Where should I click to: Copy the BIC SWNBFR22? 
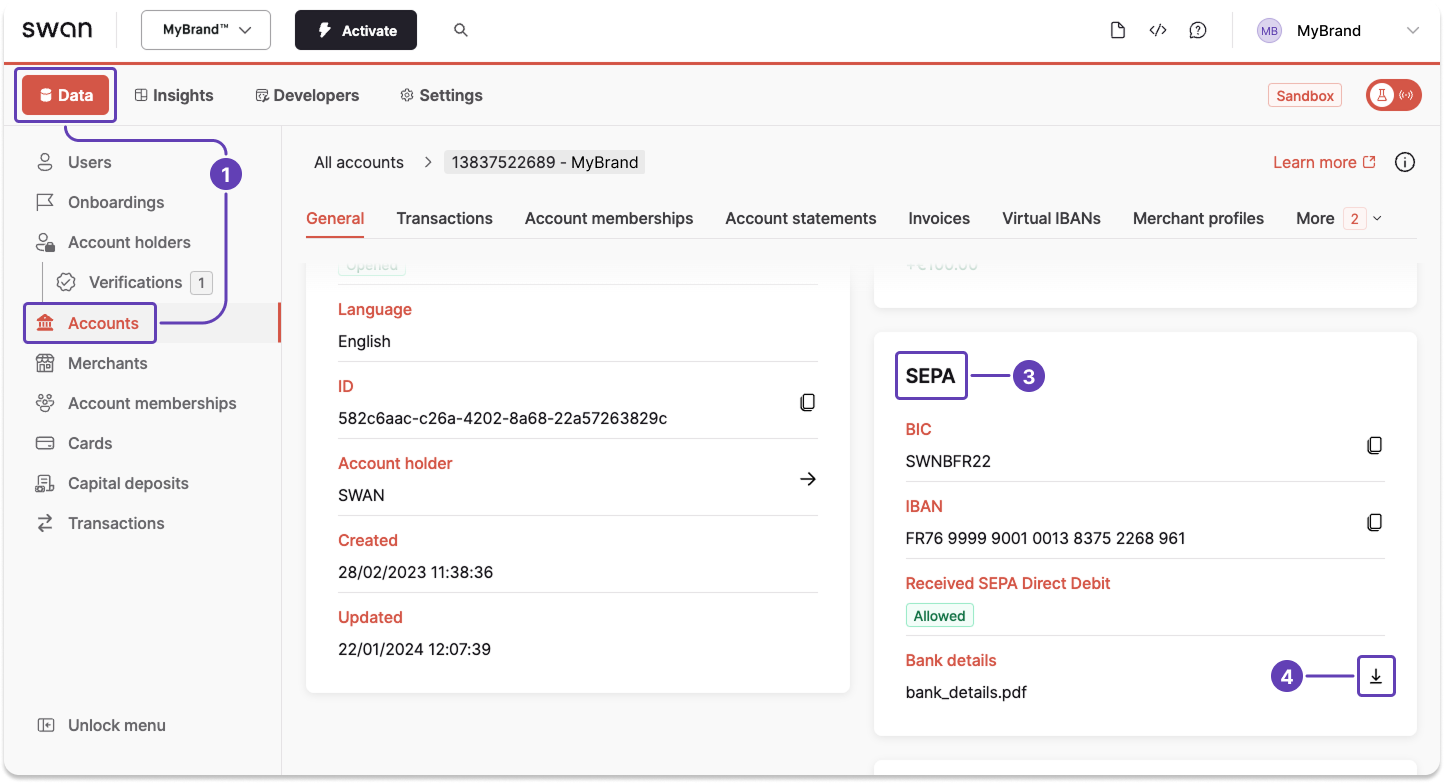[x=1375, y=445]
